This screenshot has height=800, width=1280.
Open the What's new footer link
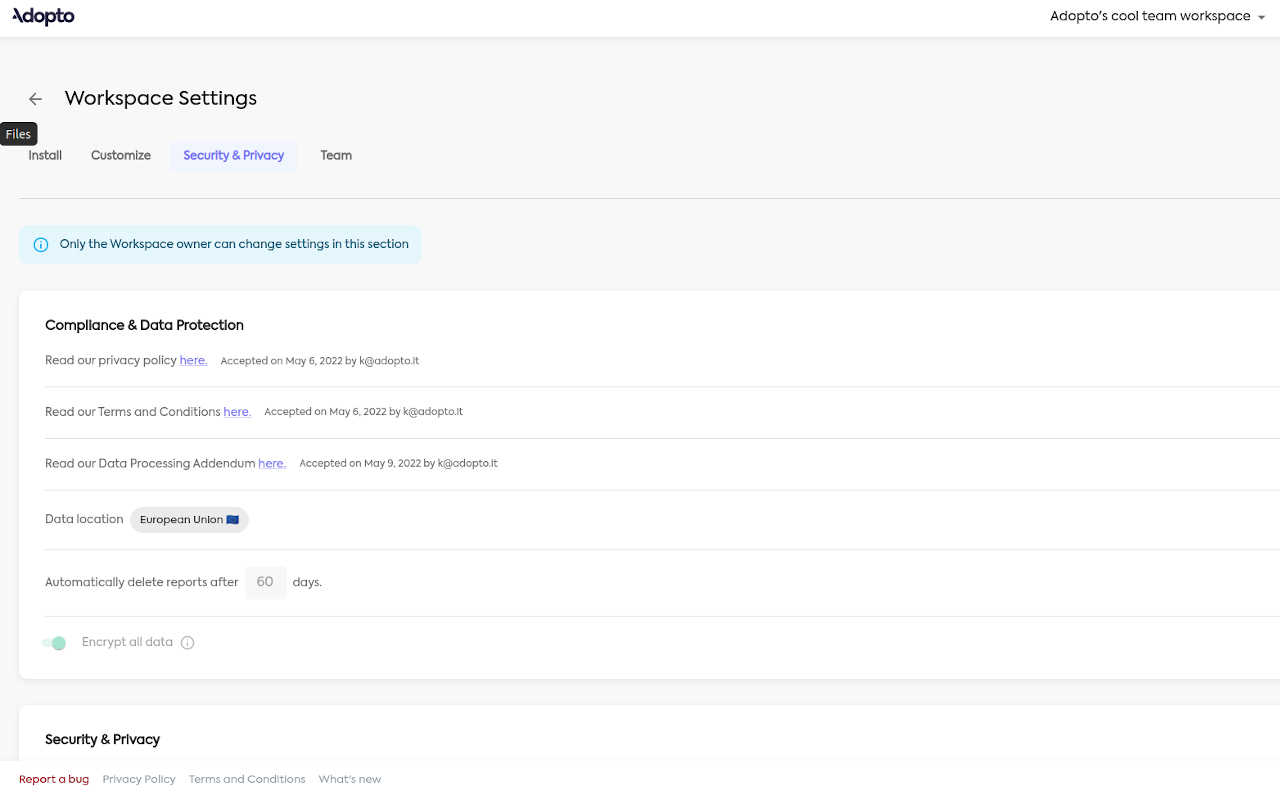pyautogui.click(x=350, y=779)
